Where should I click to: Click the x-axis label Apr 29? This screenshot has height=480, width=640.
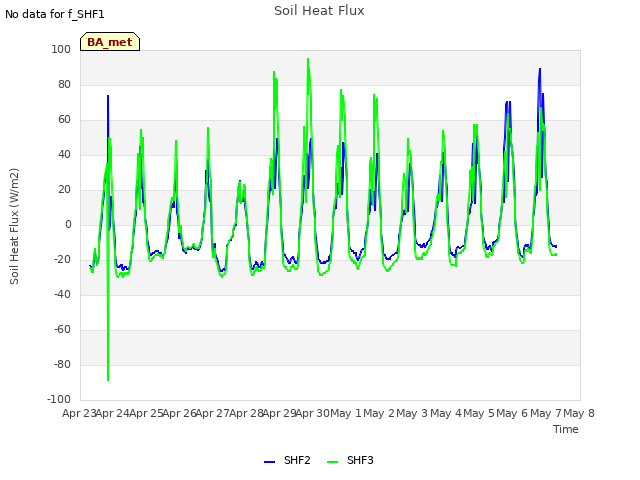(280, 413)
